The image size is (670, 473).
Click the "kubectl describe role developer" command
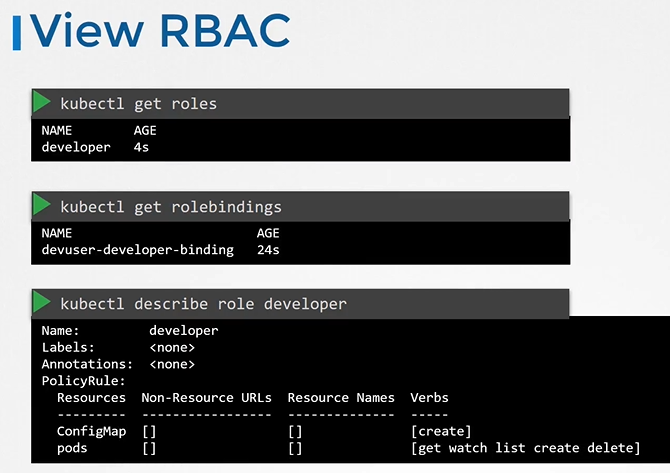click(203, 303)
